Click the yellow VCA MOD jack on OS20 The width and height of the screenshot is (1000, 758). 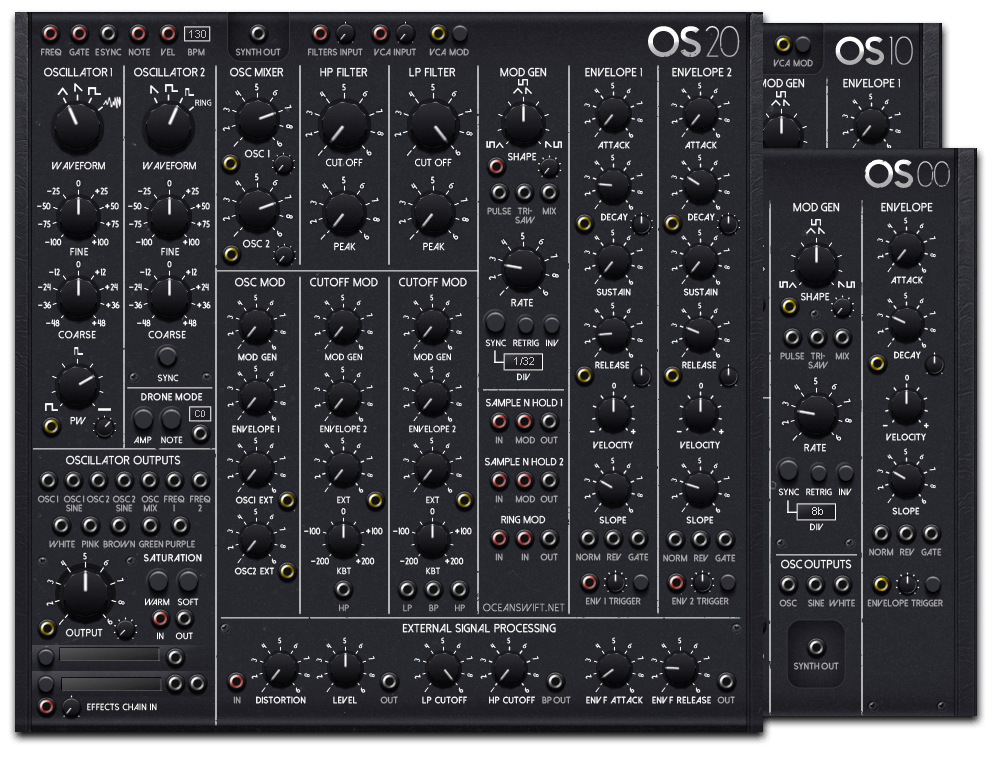[438, 33]
